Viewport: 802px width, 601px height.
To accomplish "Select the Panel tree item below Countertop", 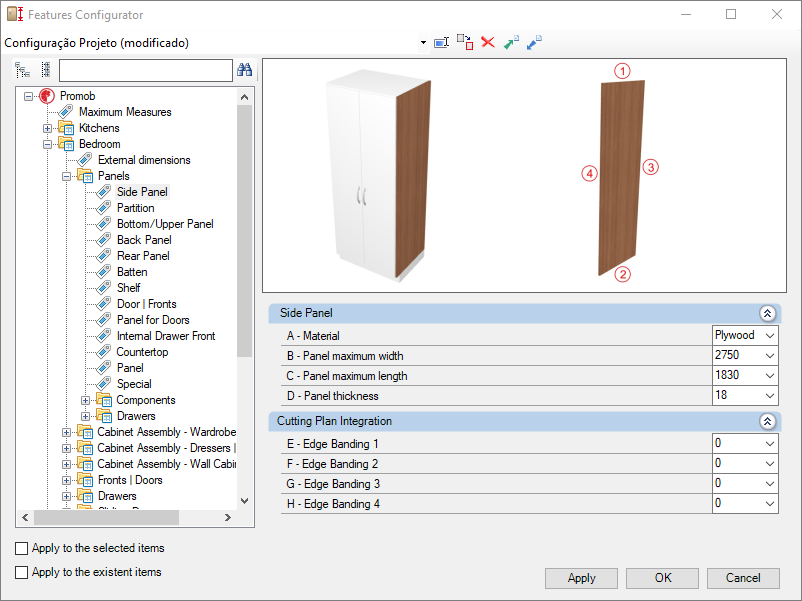I will coord(130,368).
